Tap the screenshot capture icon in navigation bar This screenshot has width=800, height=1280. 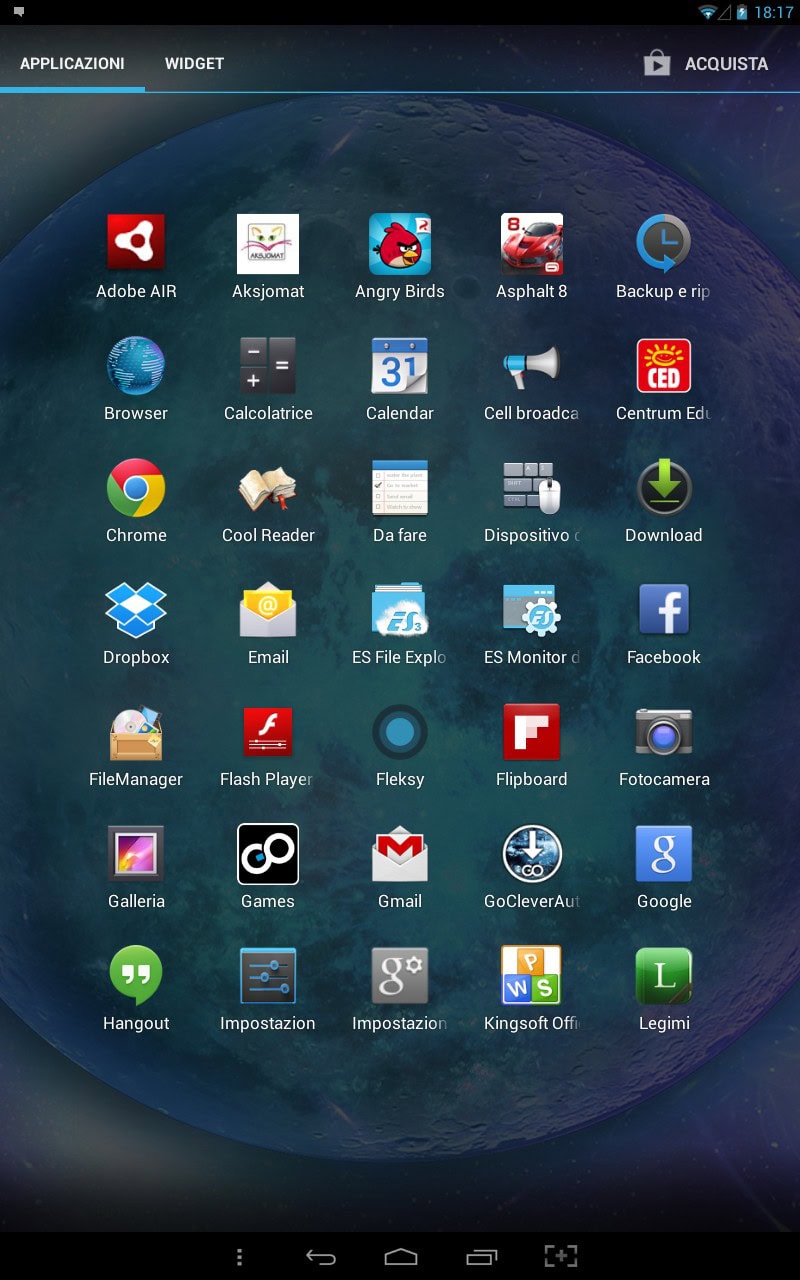click(561, 1256)
